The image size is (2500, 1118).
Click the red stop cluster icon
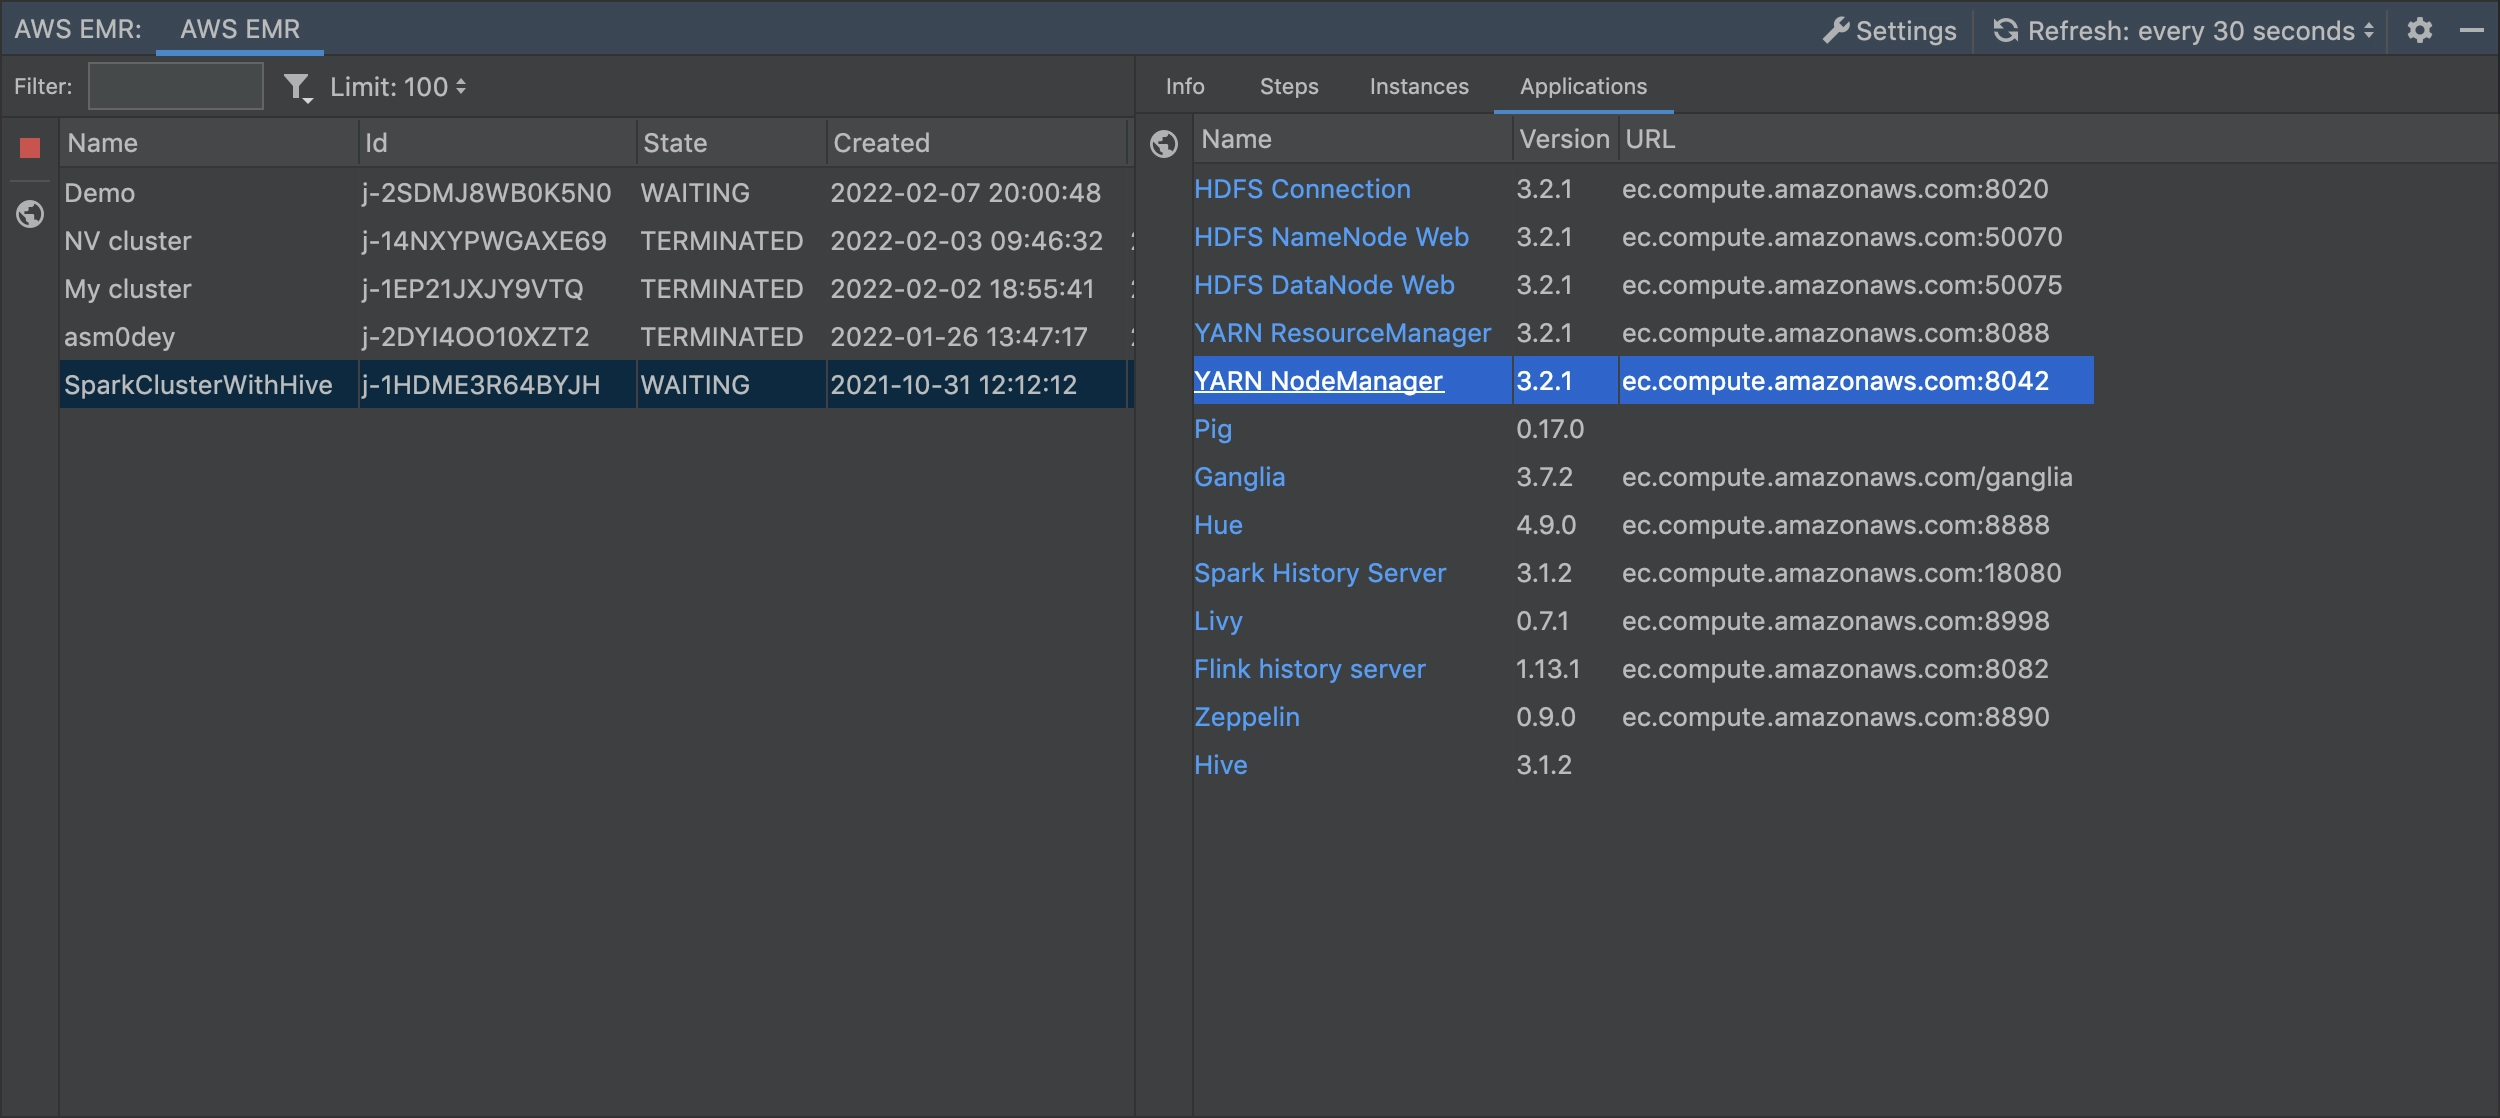pyautogui.click(x=30, y=148)
